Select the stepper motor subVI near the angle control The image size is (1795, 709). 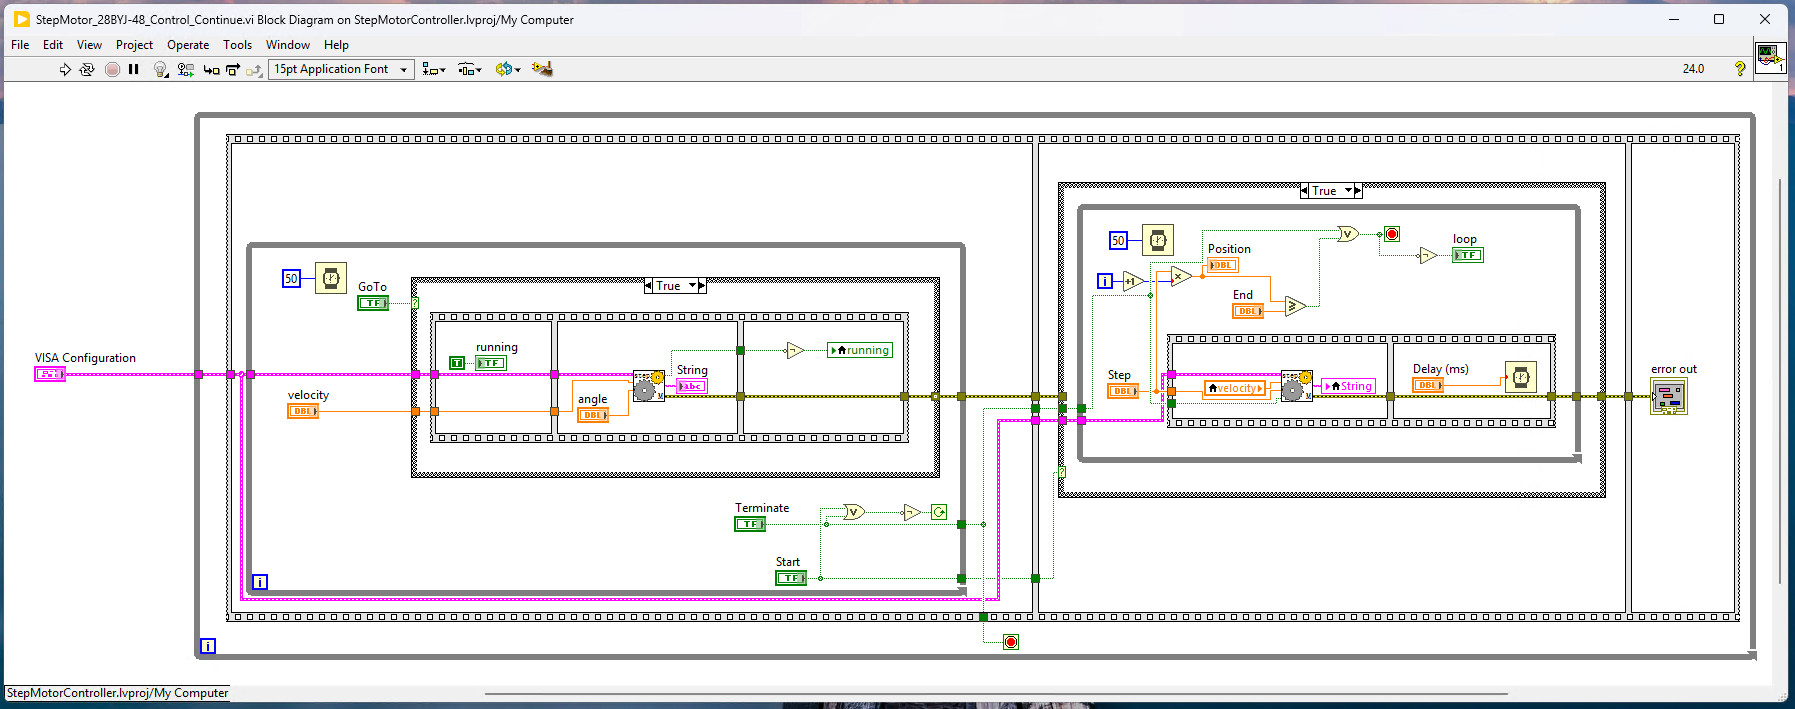coord(648,386)
